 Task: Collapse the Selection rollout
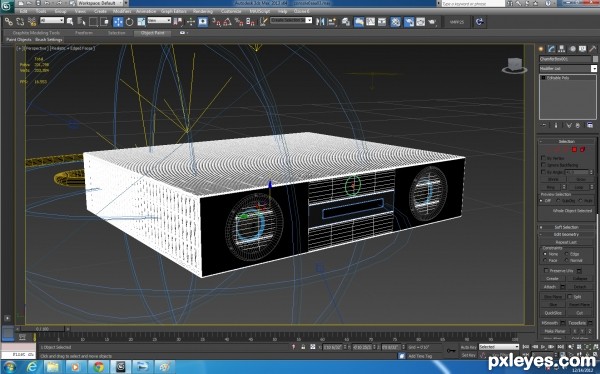(x=567, y=142)
